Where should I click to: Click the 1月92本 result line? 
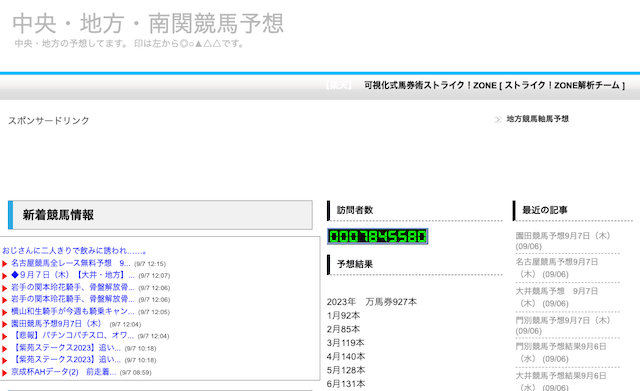343,315
